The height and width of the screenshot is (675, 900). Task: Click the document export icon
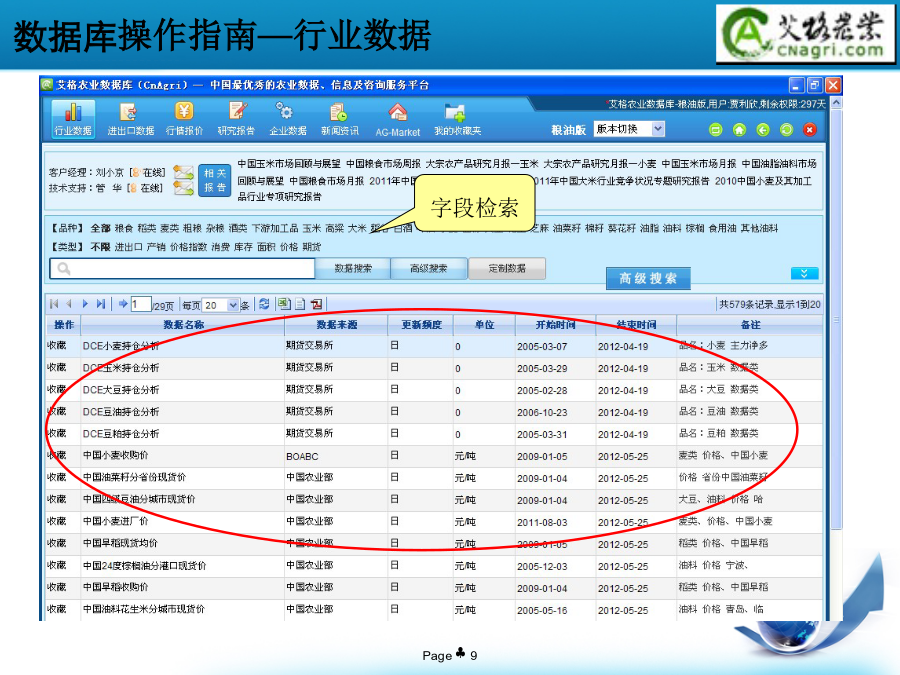[300, 304]
